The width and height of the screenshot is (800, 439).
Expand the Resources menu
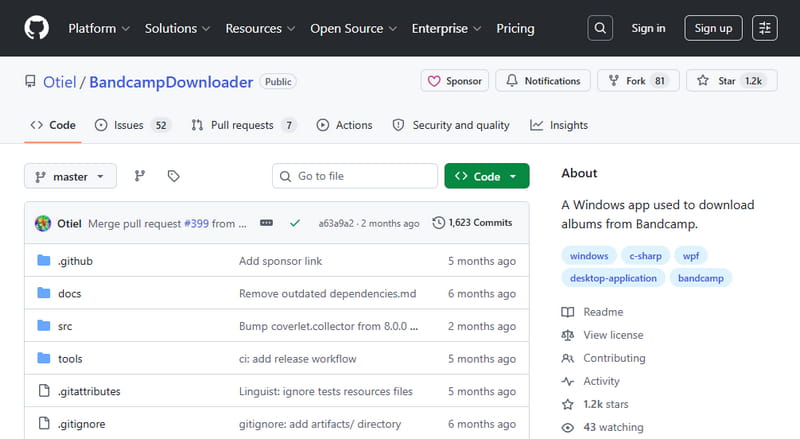[x=260, y=29]
